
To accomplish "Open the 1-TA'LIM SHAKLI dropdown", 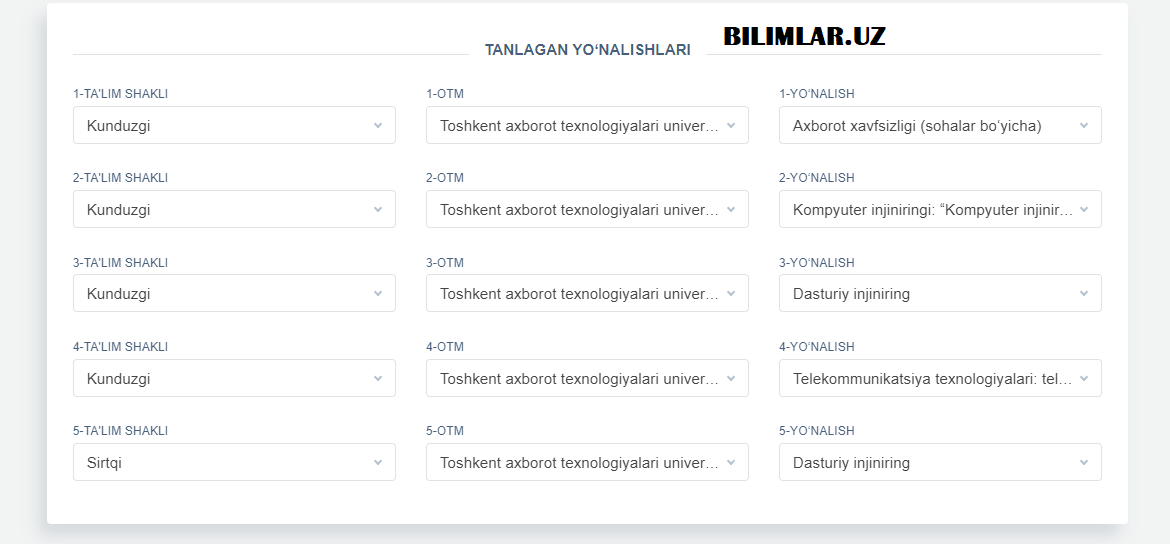I will coord(234,126).
